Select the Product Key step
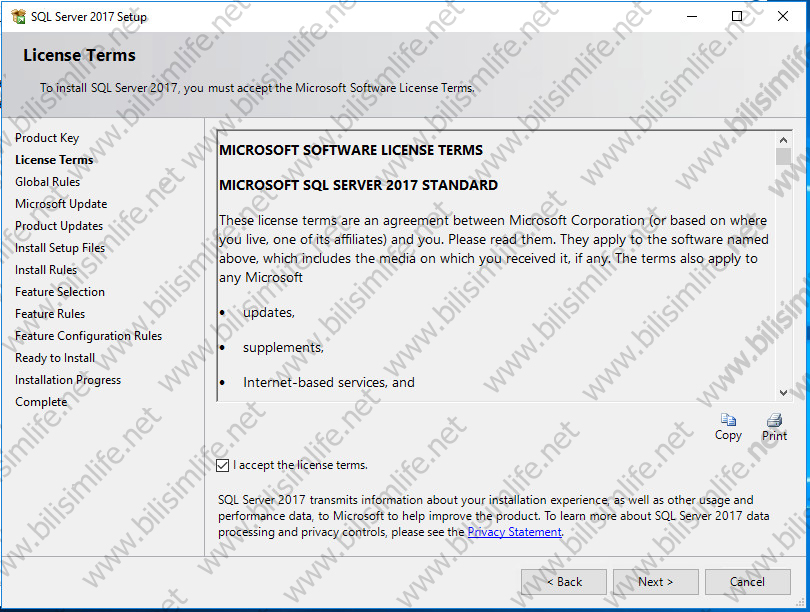810x612 pixels. (x=47, y=138)
